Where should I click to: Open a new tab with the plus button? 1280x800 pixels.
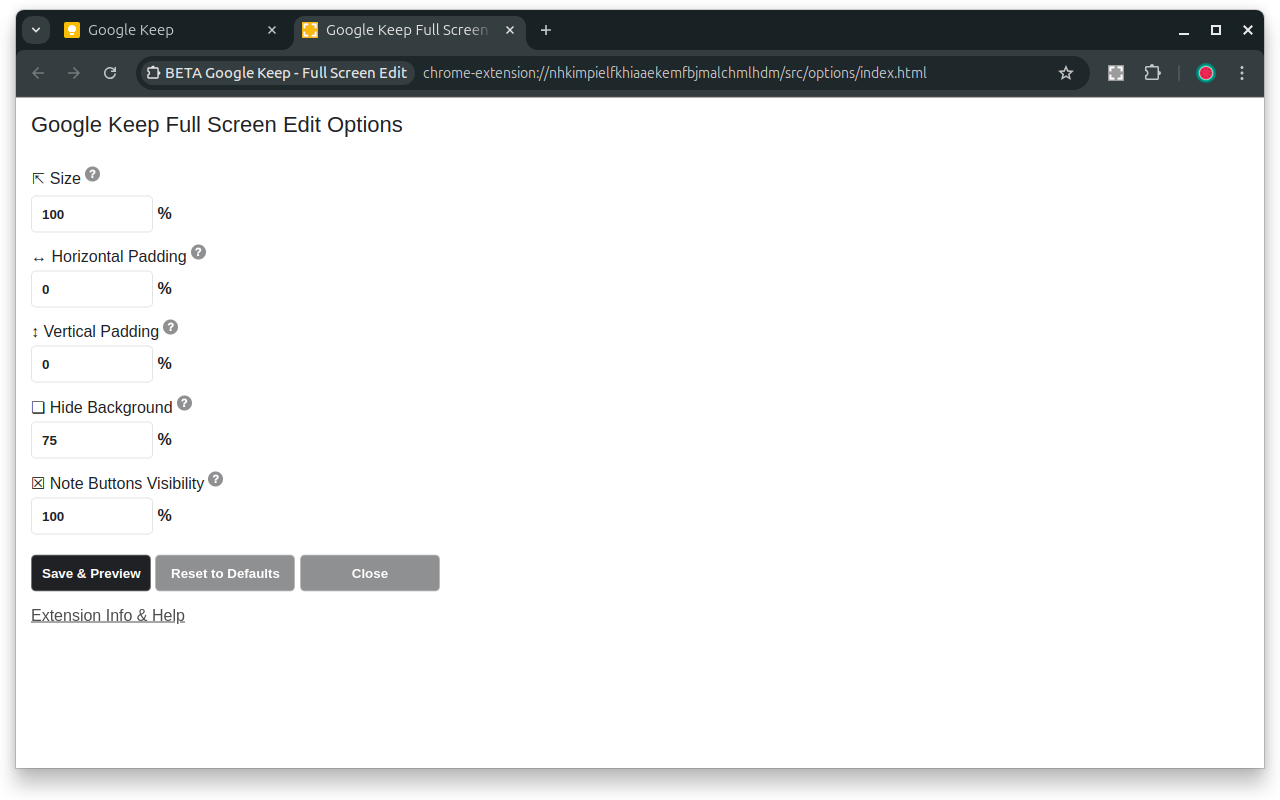[x=545, y=30]
